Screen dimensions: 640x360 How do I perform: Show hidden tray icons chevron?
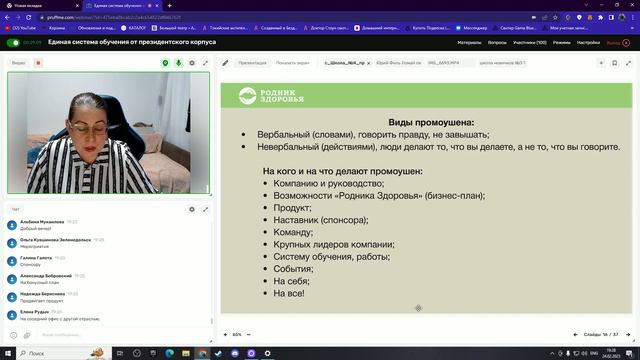point(552,353)
